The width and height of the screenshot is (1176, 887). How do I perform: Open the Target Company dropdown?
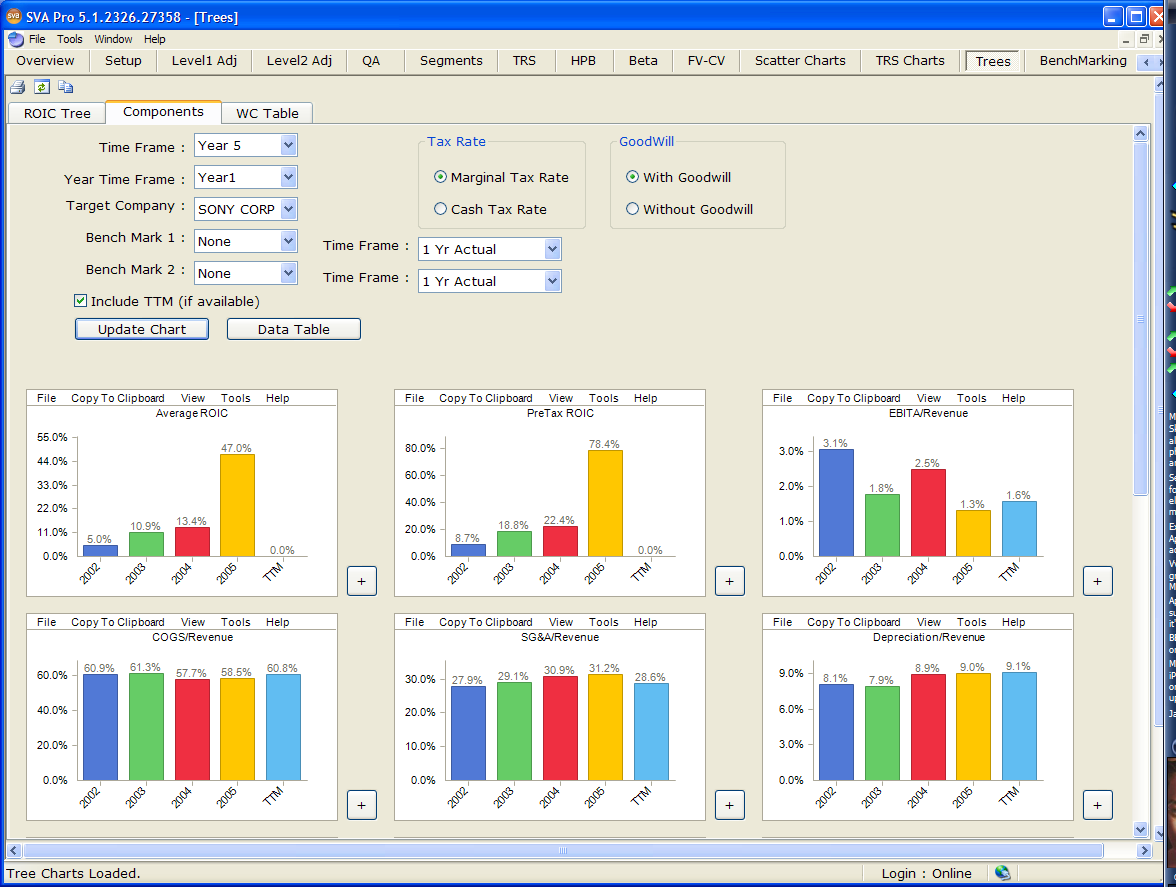[x=288, y=209]
